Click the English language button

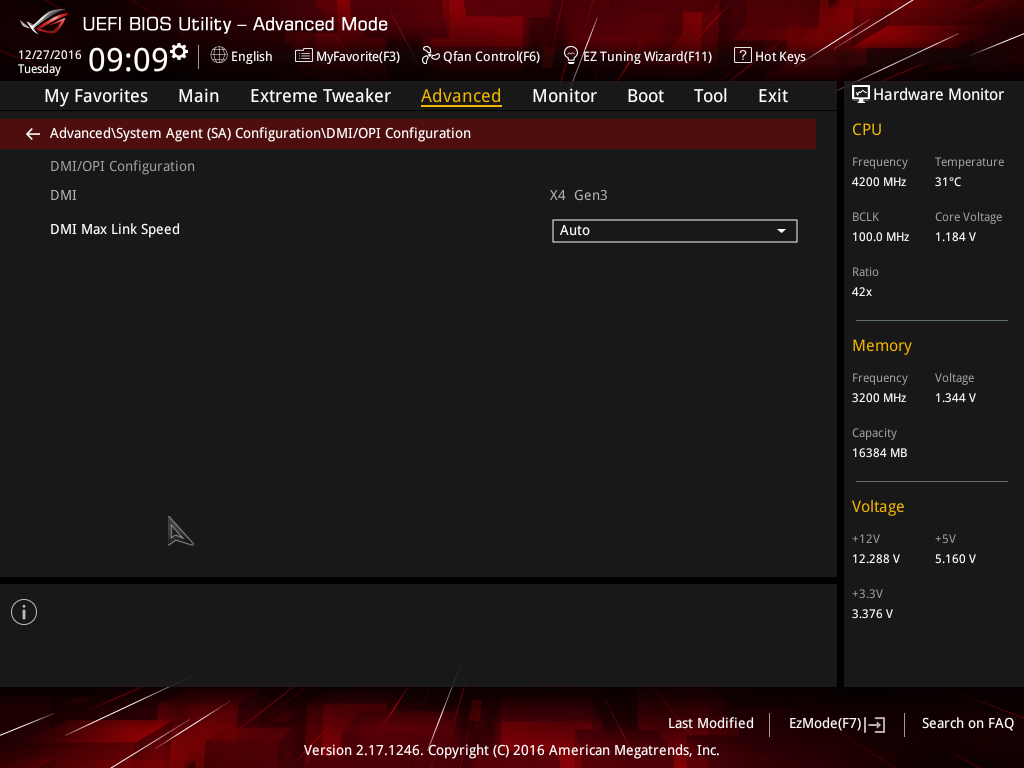click(251, 56)
